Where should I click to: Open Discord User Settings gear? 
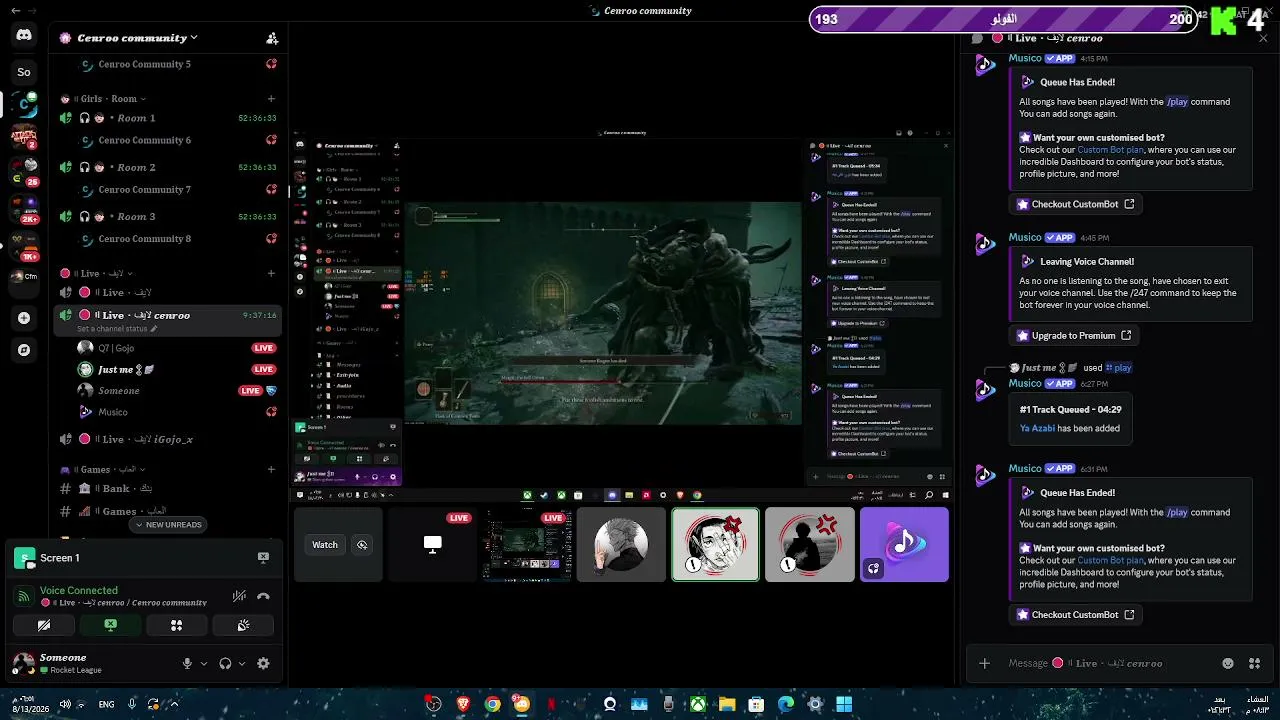pyautogui.click(x=263, y=663)
